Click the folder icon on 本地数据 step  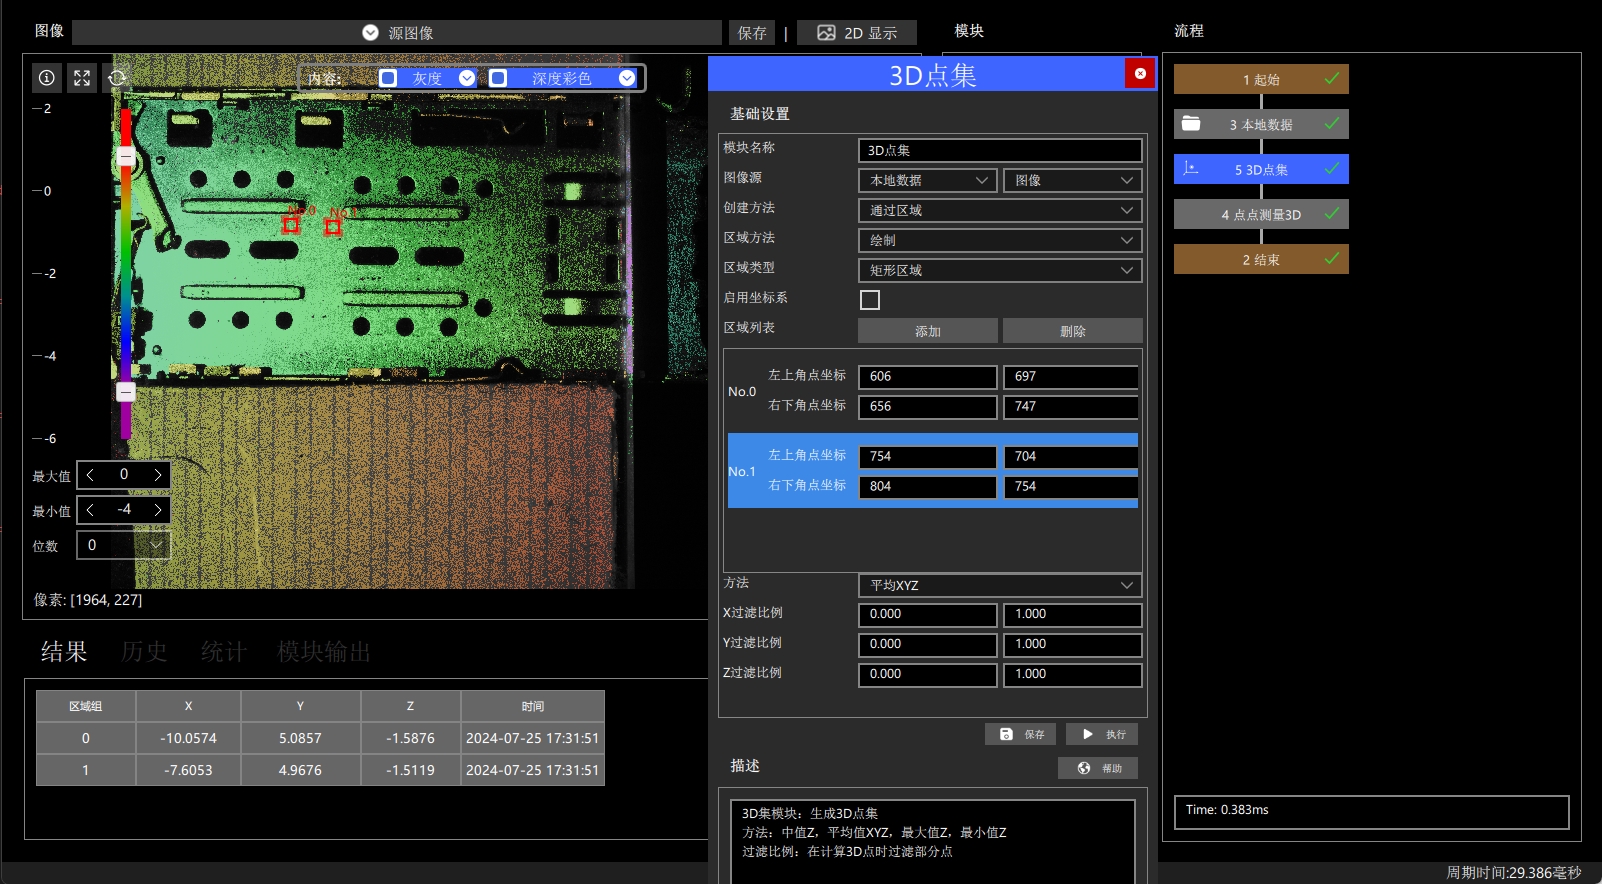point(1191,124)
